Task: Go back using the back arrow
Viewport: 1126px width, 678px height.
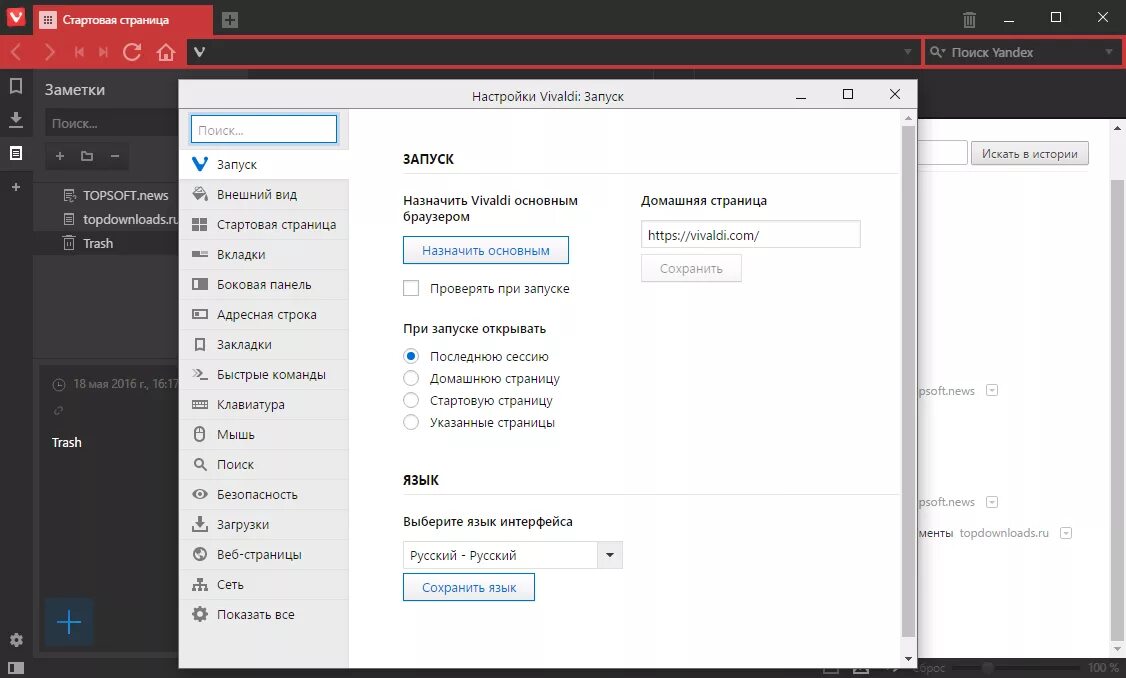Action: click(17, 52)
